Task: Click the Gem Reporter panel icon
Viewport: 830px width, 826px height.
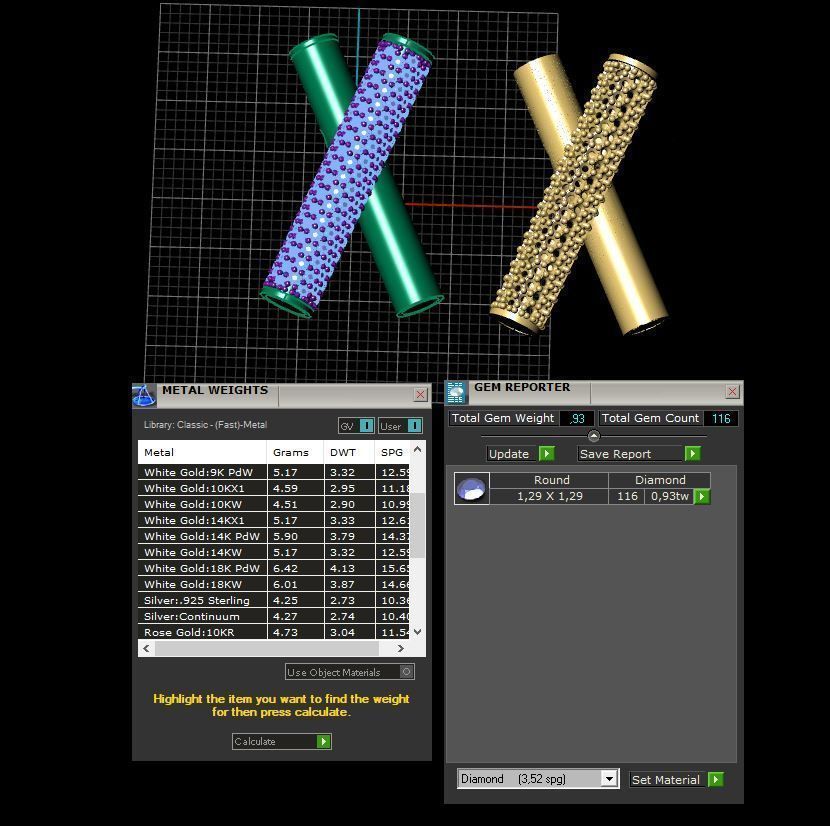Action: [456, 392]
